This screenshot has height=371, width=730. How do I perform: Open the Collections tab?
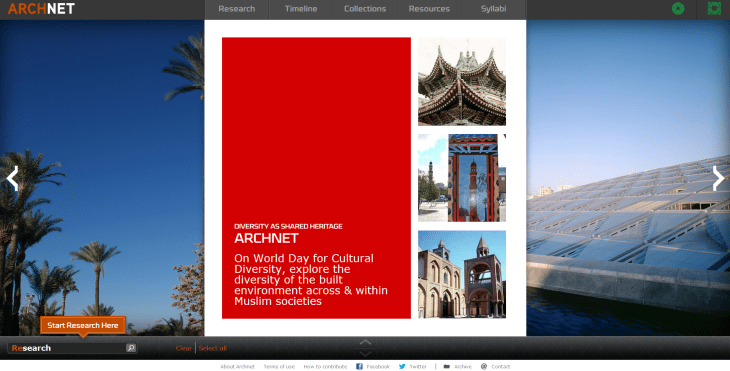coord(365,9)
